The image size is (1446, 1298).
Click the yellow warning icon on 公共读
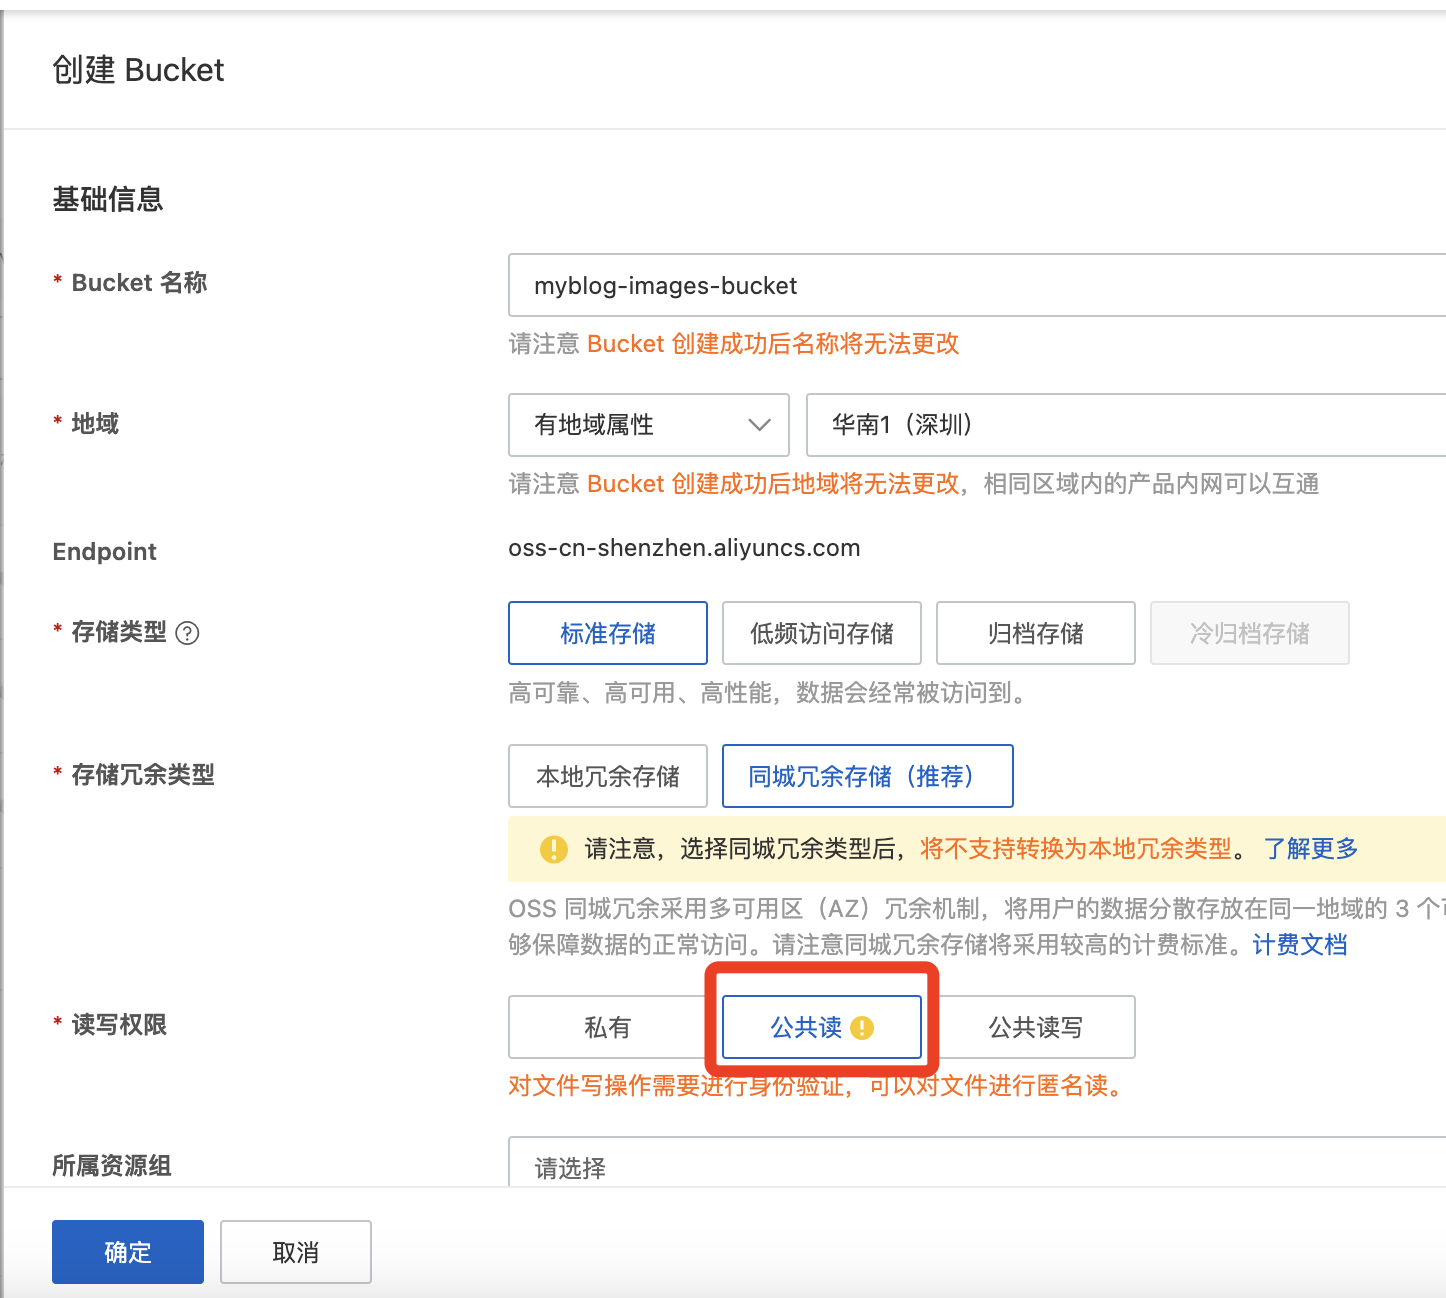tap(862, 1028)
